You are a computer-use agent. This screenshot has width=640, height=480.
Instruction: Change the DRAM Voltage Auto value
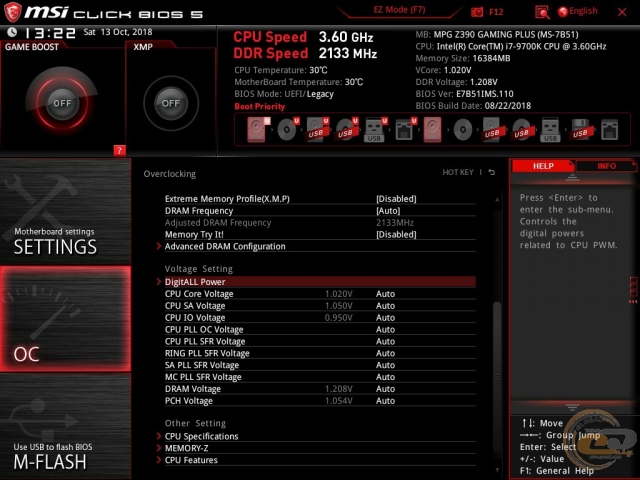[385, 389]
